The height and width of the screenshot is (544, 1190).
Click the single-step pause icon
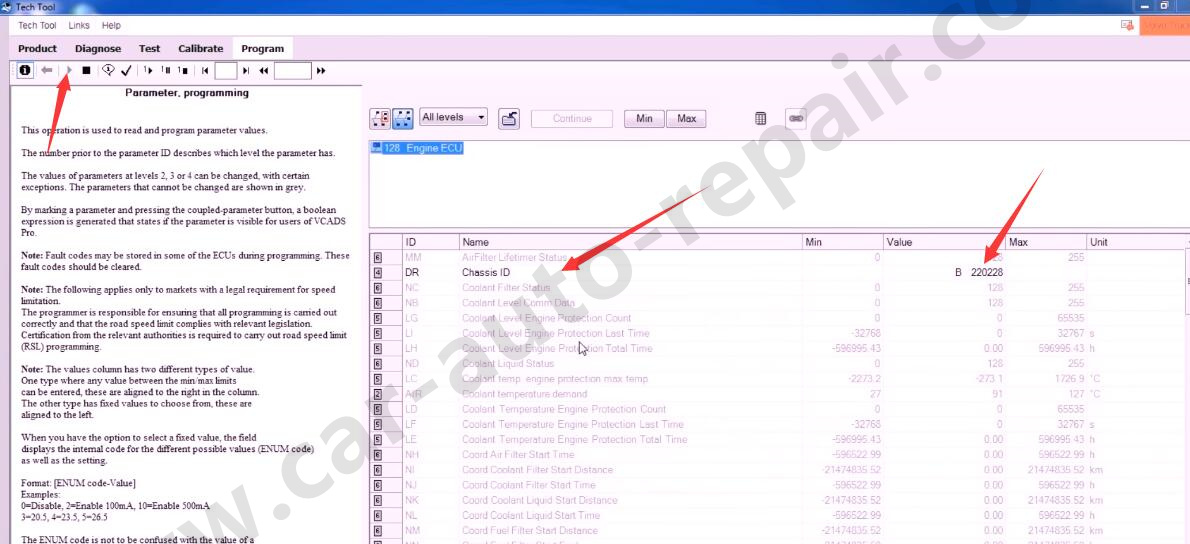(165, 71)
